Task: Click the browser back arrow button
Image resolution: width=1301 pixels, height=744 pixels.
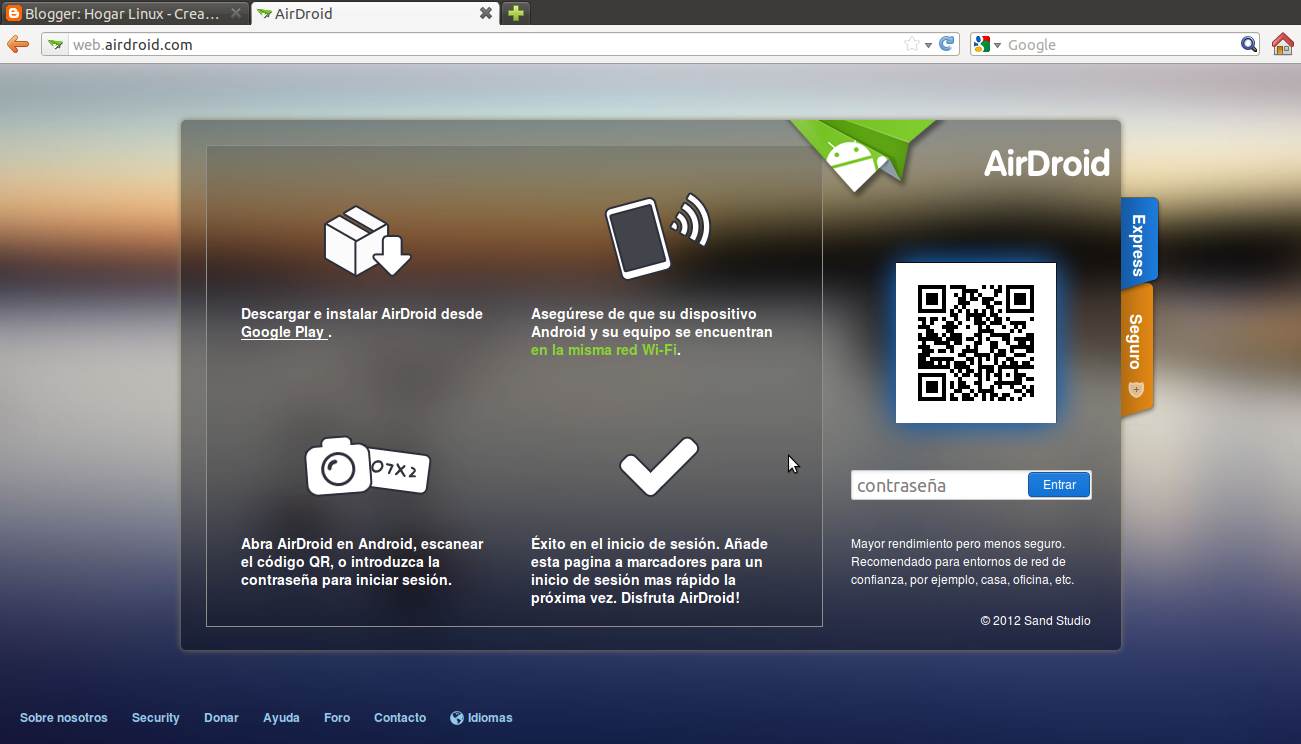Action: 17,44
